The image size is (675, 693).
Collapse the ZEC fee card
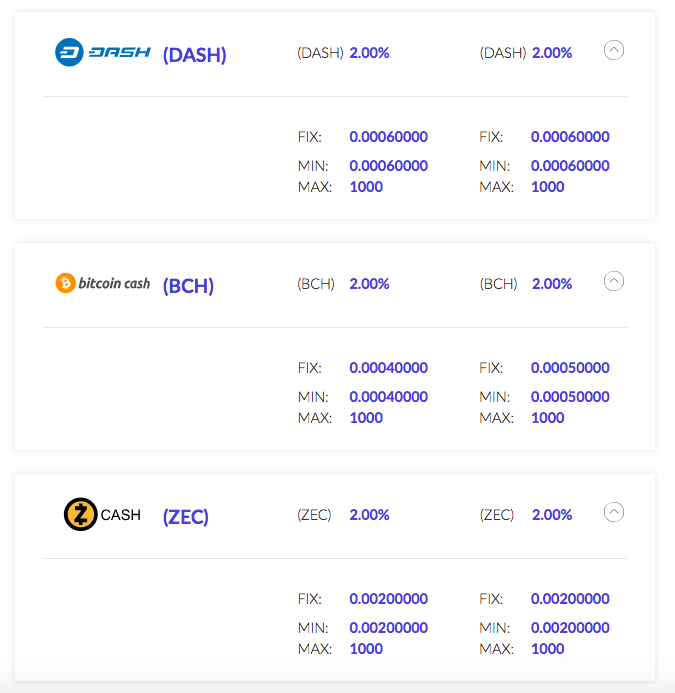click(x=615, y=512)
